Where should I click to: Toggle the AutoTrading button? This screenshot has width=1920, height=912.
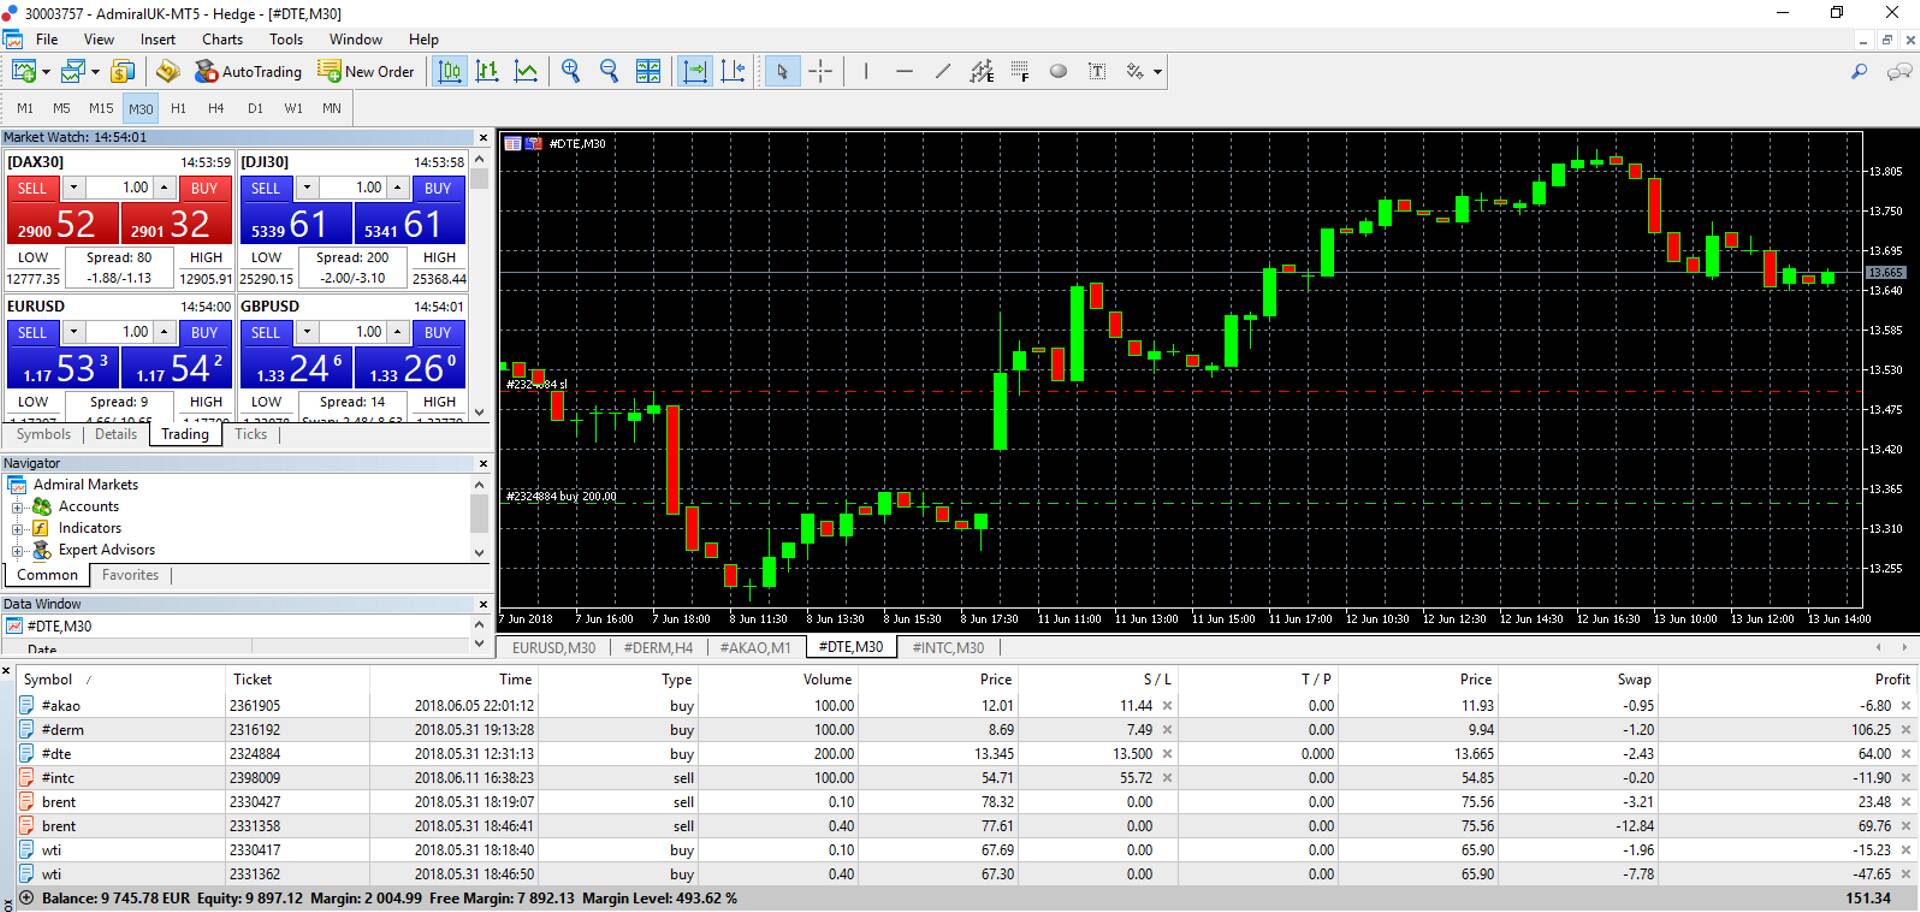coord(248,71)
